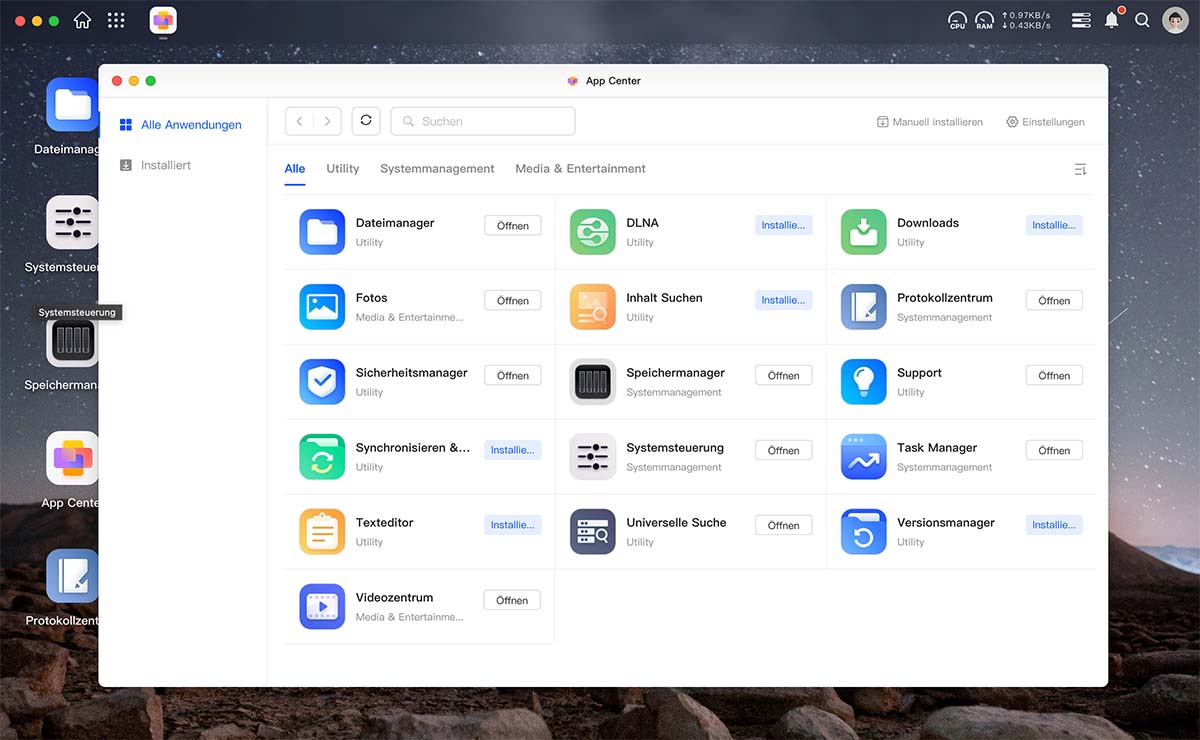Image resolution: width=1200 pixels, height=740 pixels.
Task: Open the Task Manager app icon
Action: [863, 457]
